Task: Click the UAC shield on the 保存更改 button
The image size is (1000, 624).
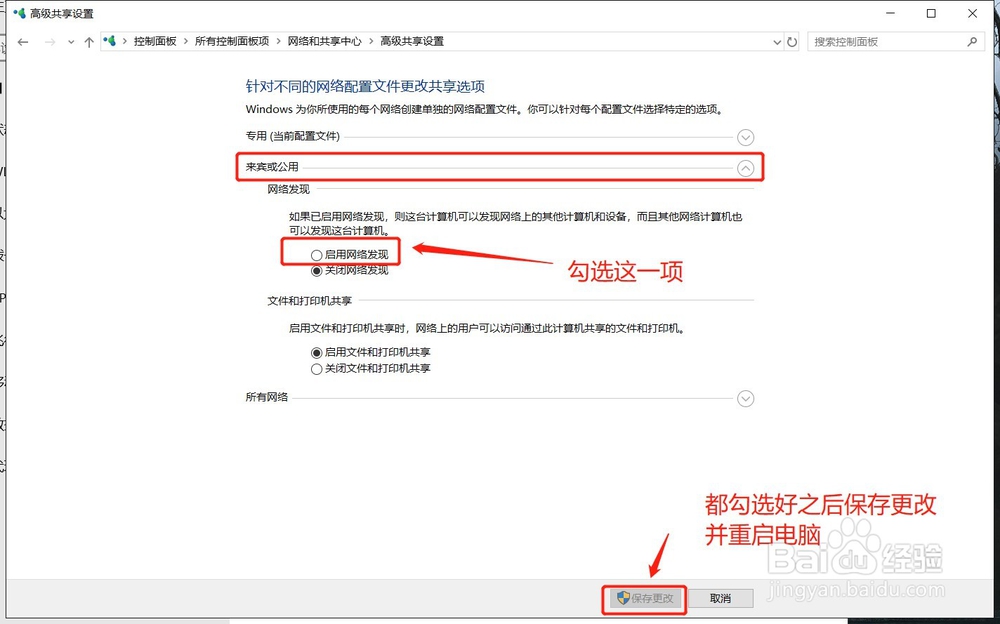Action: point(623,598)
